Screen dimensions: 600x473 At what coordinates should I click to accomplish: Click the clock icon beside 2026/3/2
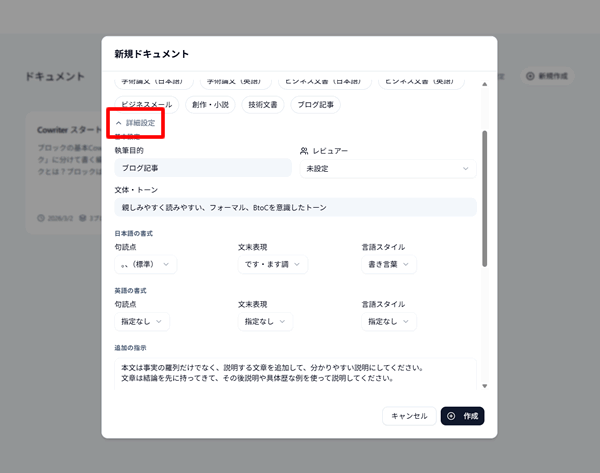click(41, 218)
